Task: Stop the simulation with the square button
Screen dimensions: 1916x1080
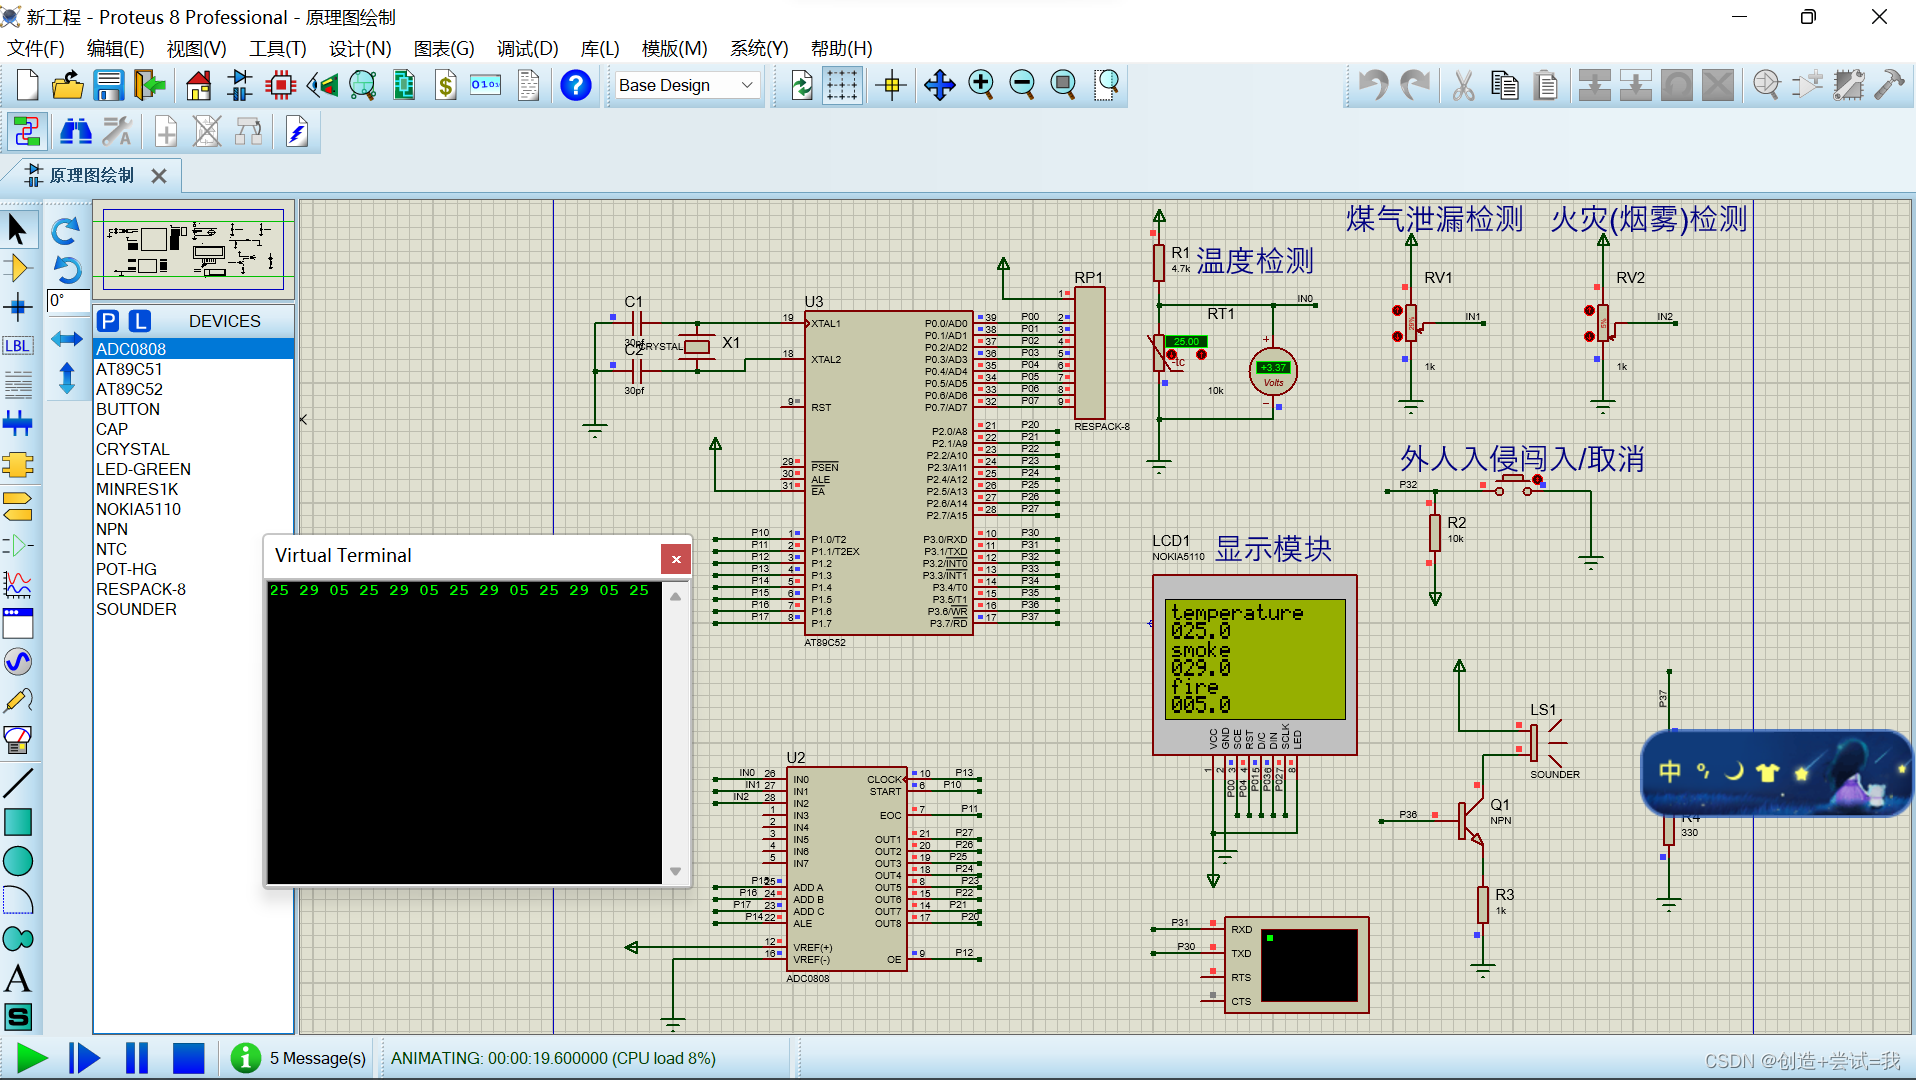Action: coord(188,1058)
